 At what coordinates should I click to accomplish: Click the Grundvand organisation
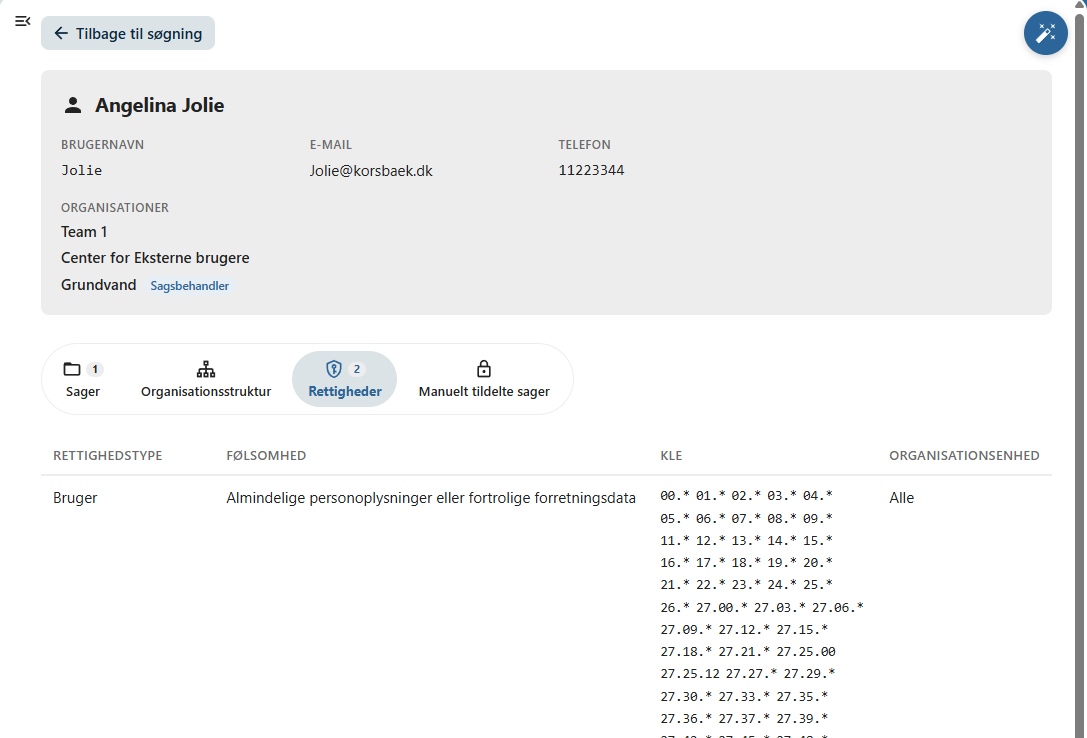click(x=98, y=285)
